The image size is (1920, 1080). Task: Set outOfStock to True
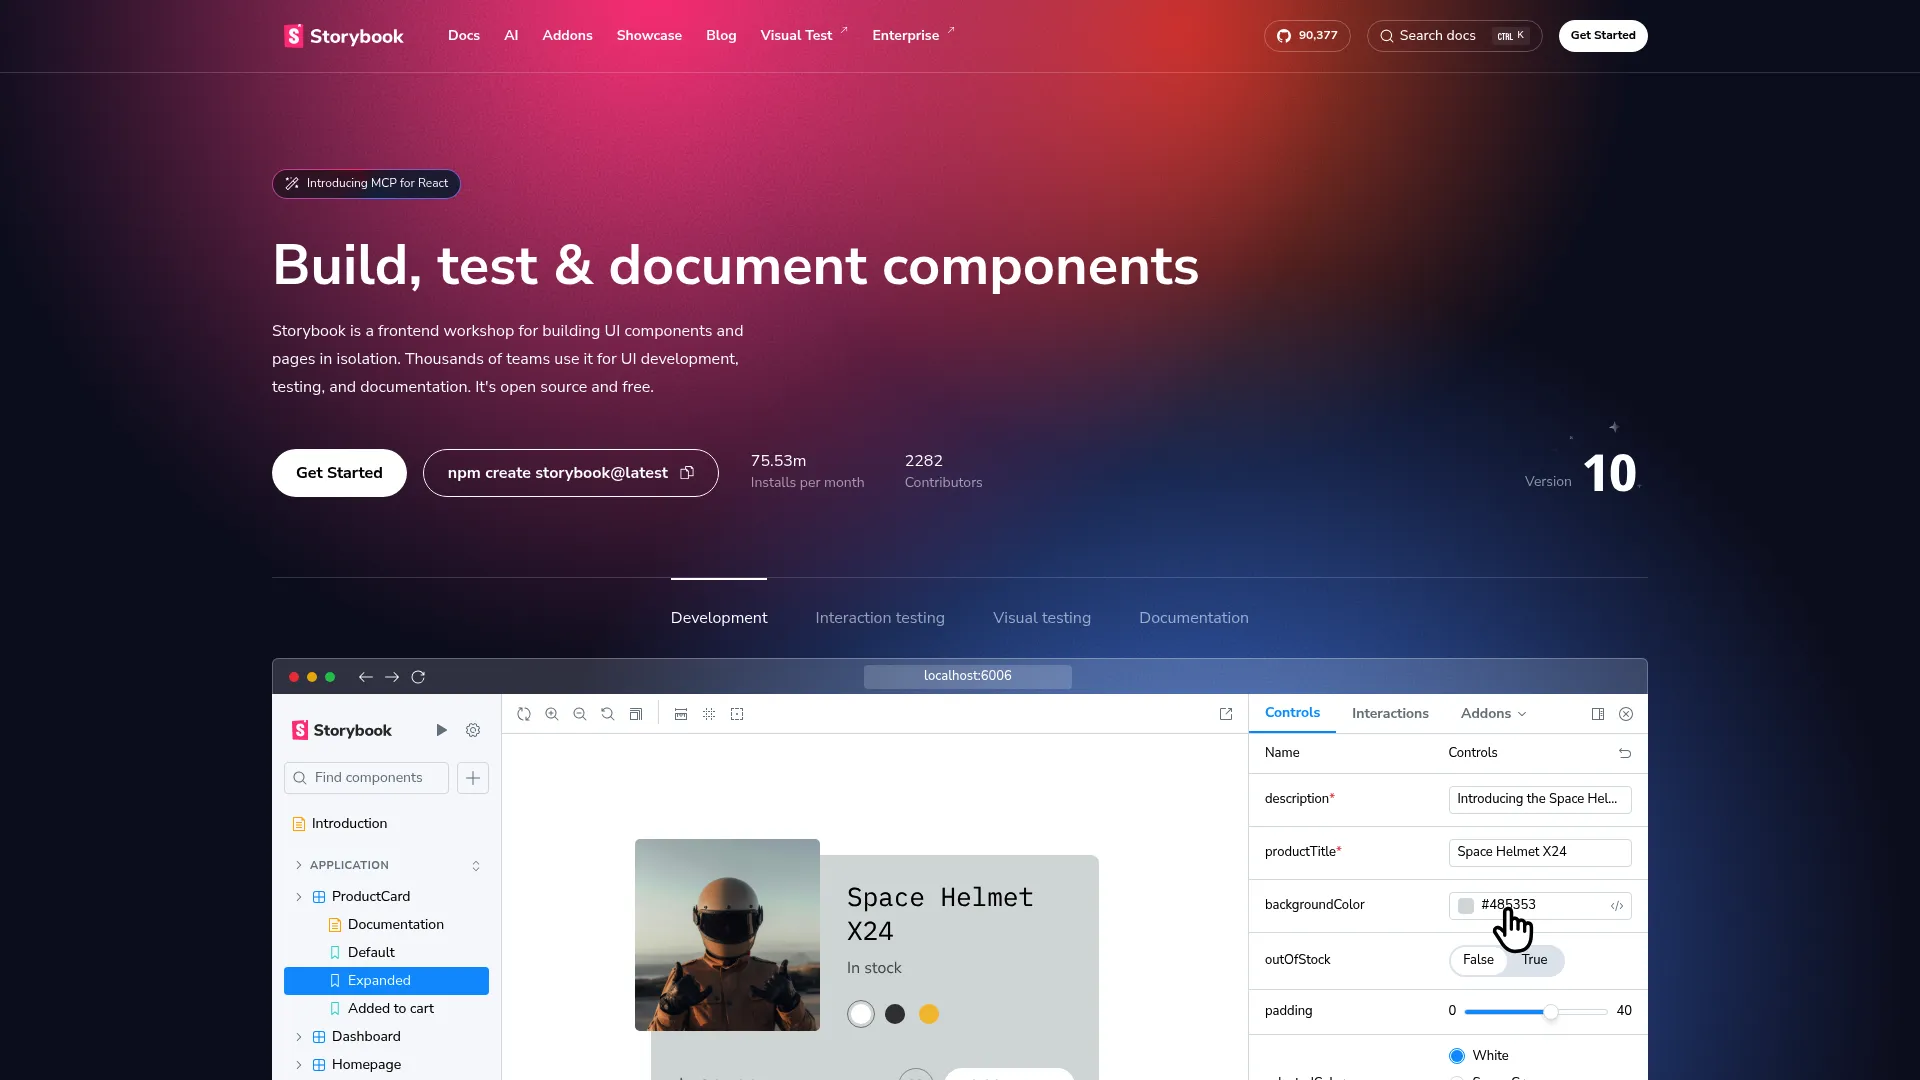point(1534,960)
